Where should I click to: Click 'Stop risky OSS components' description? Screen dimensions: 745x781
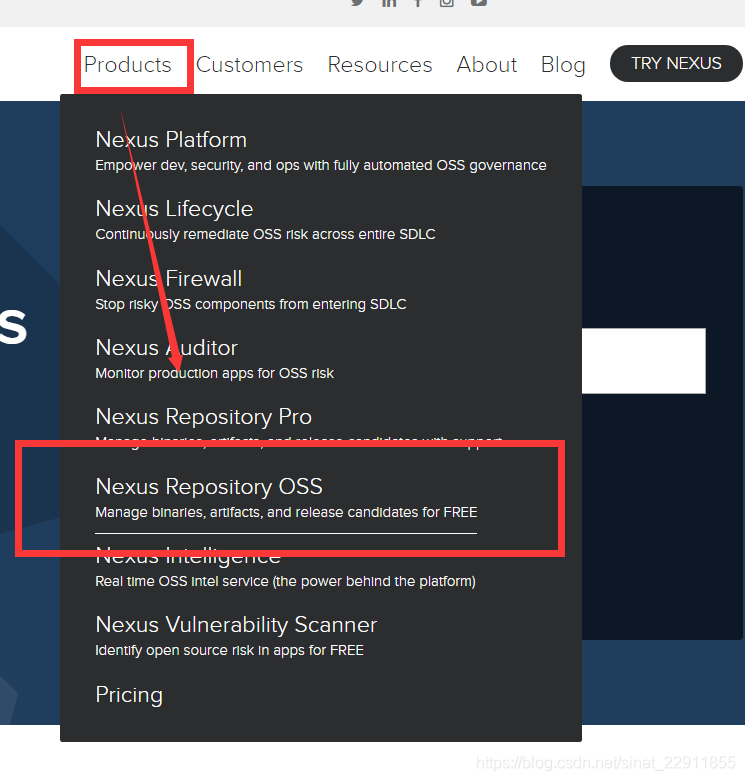pos(251,304)
